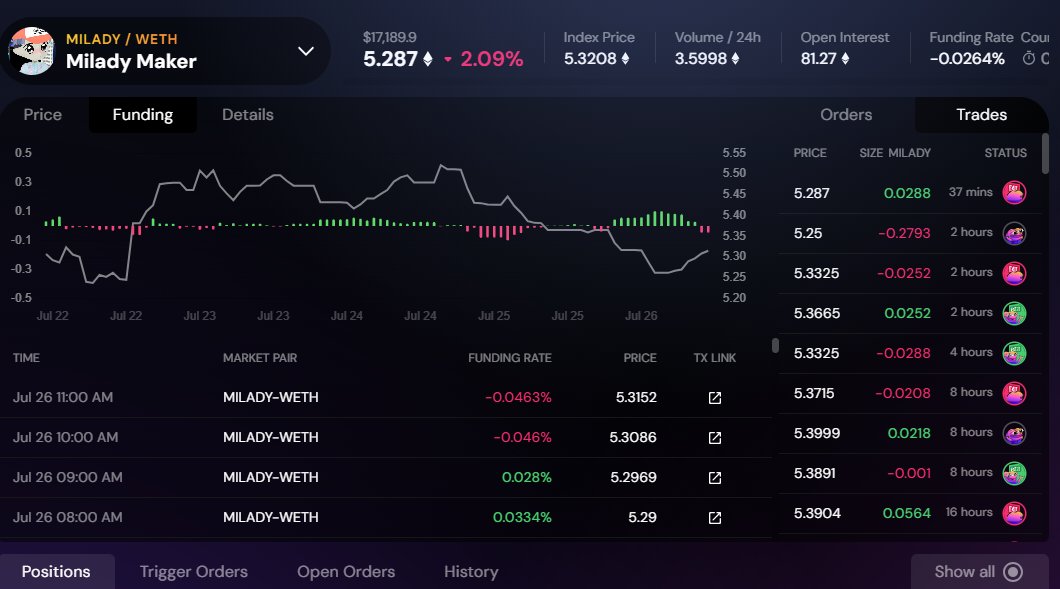Open the Details tab
1060x589 pixels.
click(247, 115)
